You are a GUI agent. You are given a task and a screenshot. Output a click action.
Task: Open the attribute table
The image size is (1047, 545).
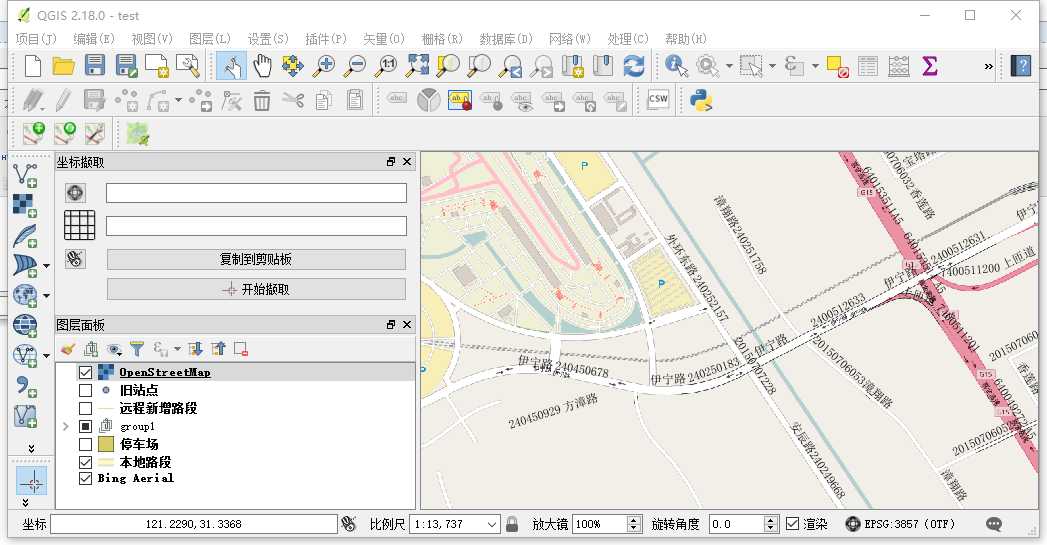coord(868,65)
